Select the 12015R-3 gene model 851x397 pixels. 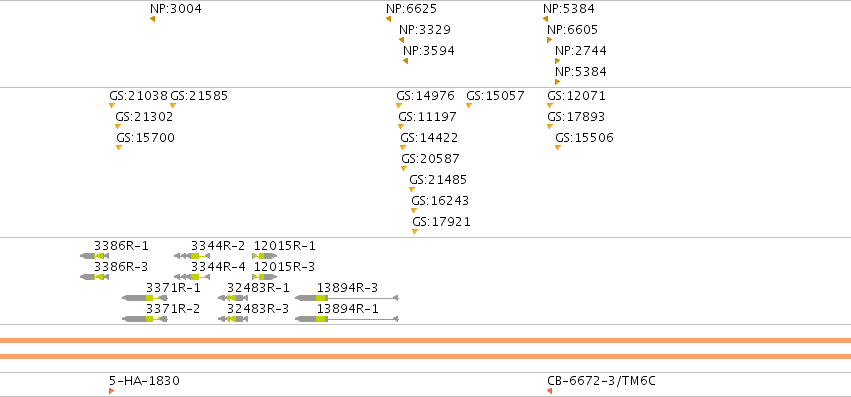265,277
